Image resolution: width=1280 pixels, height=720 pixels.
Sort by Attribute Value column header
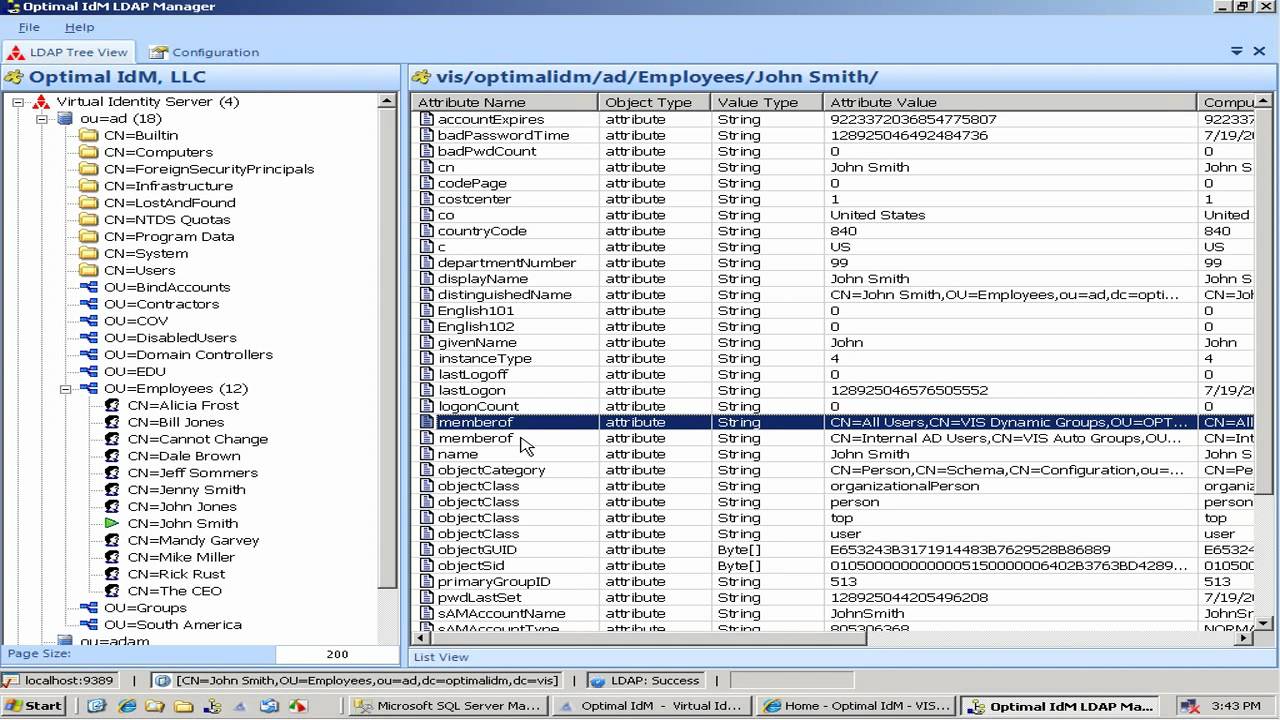coord(1009,102)
